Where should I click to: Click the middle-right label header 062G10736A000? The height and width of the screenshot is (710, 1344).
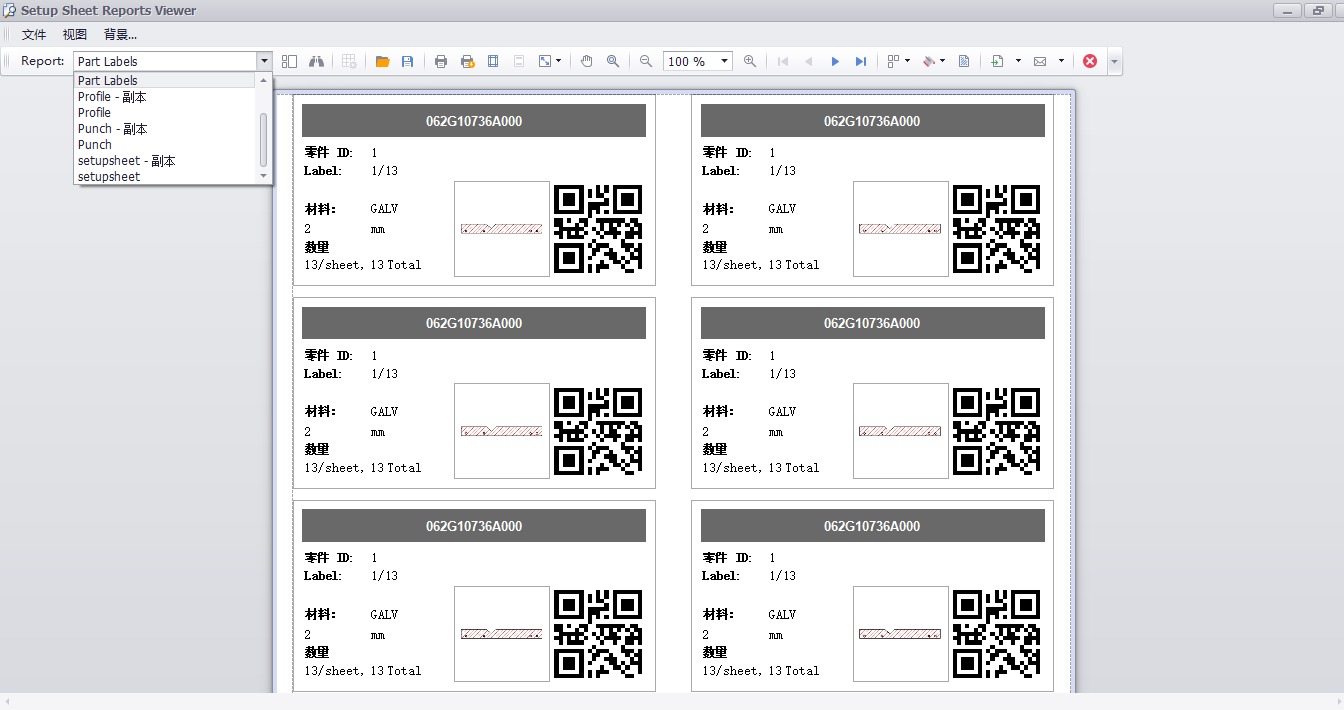[872, 323]
